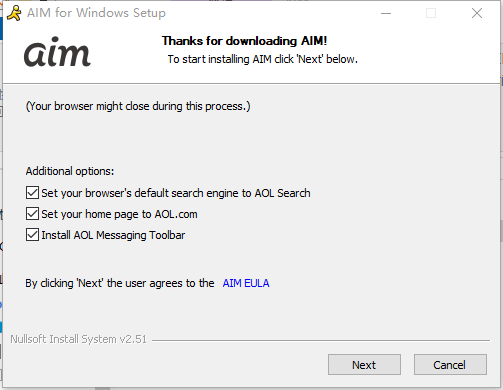503x390 pixels.
Task: Click the 'Install AOL Messaging Toolbar' label text
Action: coord(113,235)
